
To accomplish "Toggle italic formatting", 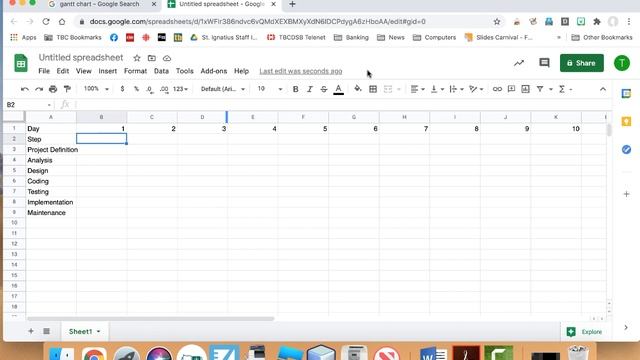I will coord(310,89).
